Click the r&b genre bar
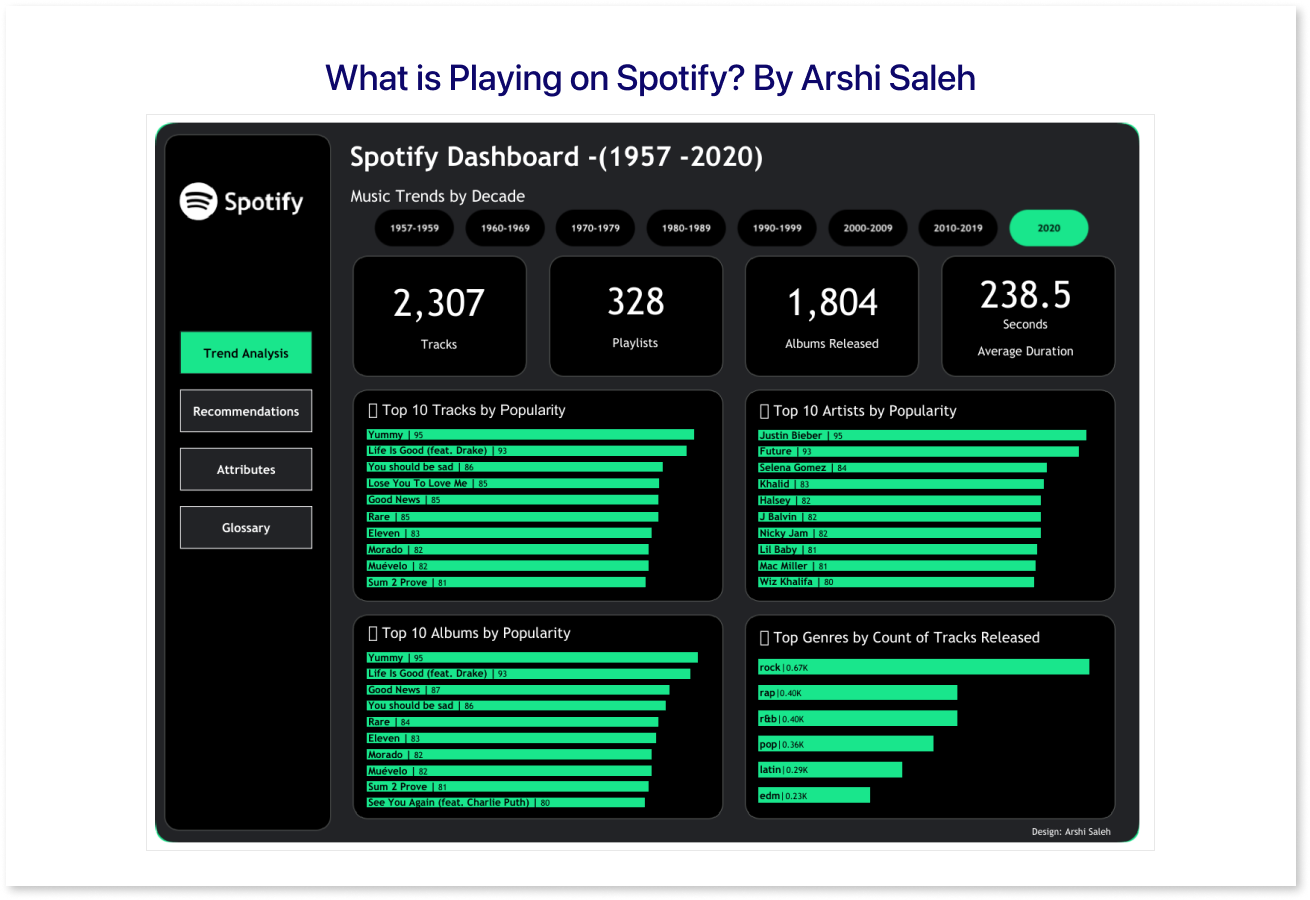 [857, 719]
